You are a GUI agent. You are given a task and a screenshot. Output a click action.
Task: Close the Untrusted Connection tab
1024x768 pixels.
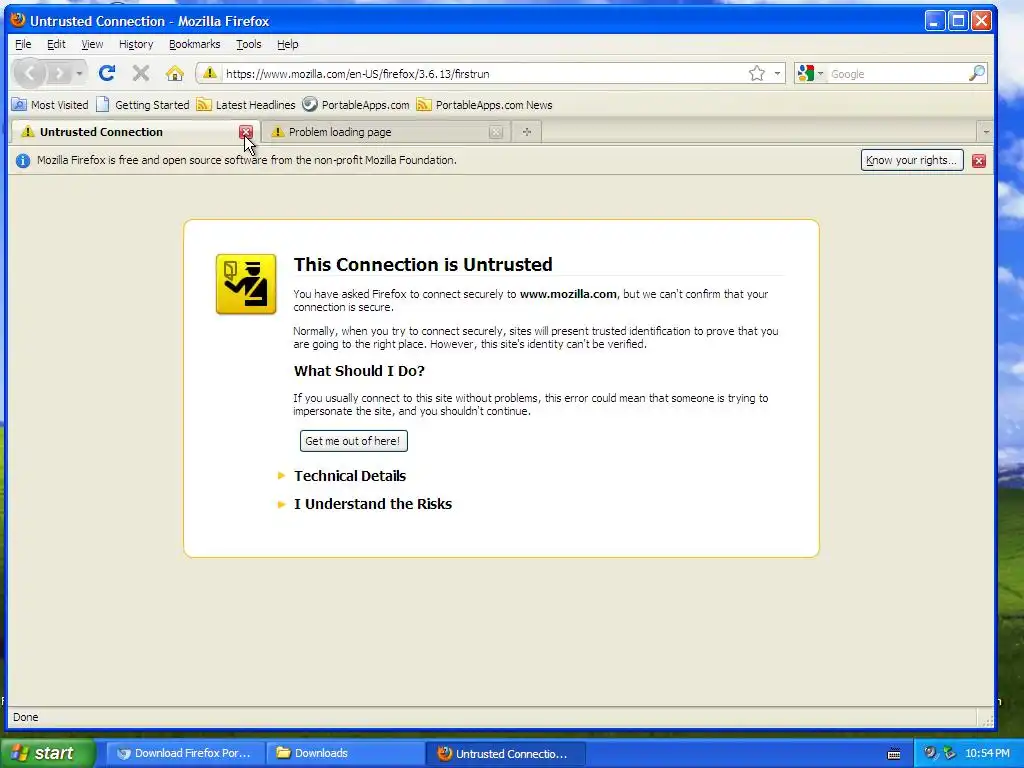[246, 132]
